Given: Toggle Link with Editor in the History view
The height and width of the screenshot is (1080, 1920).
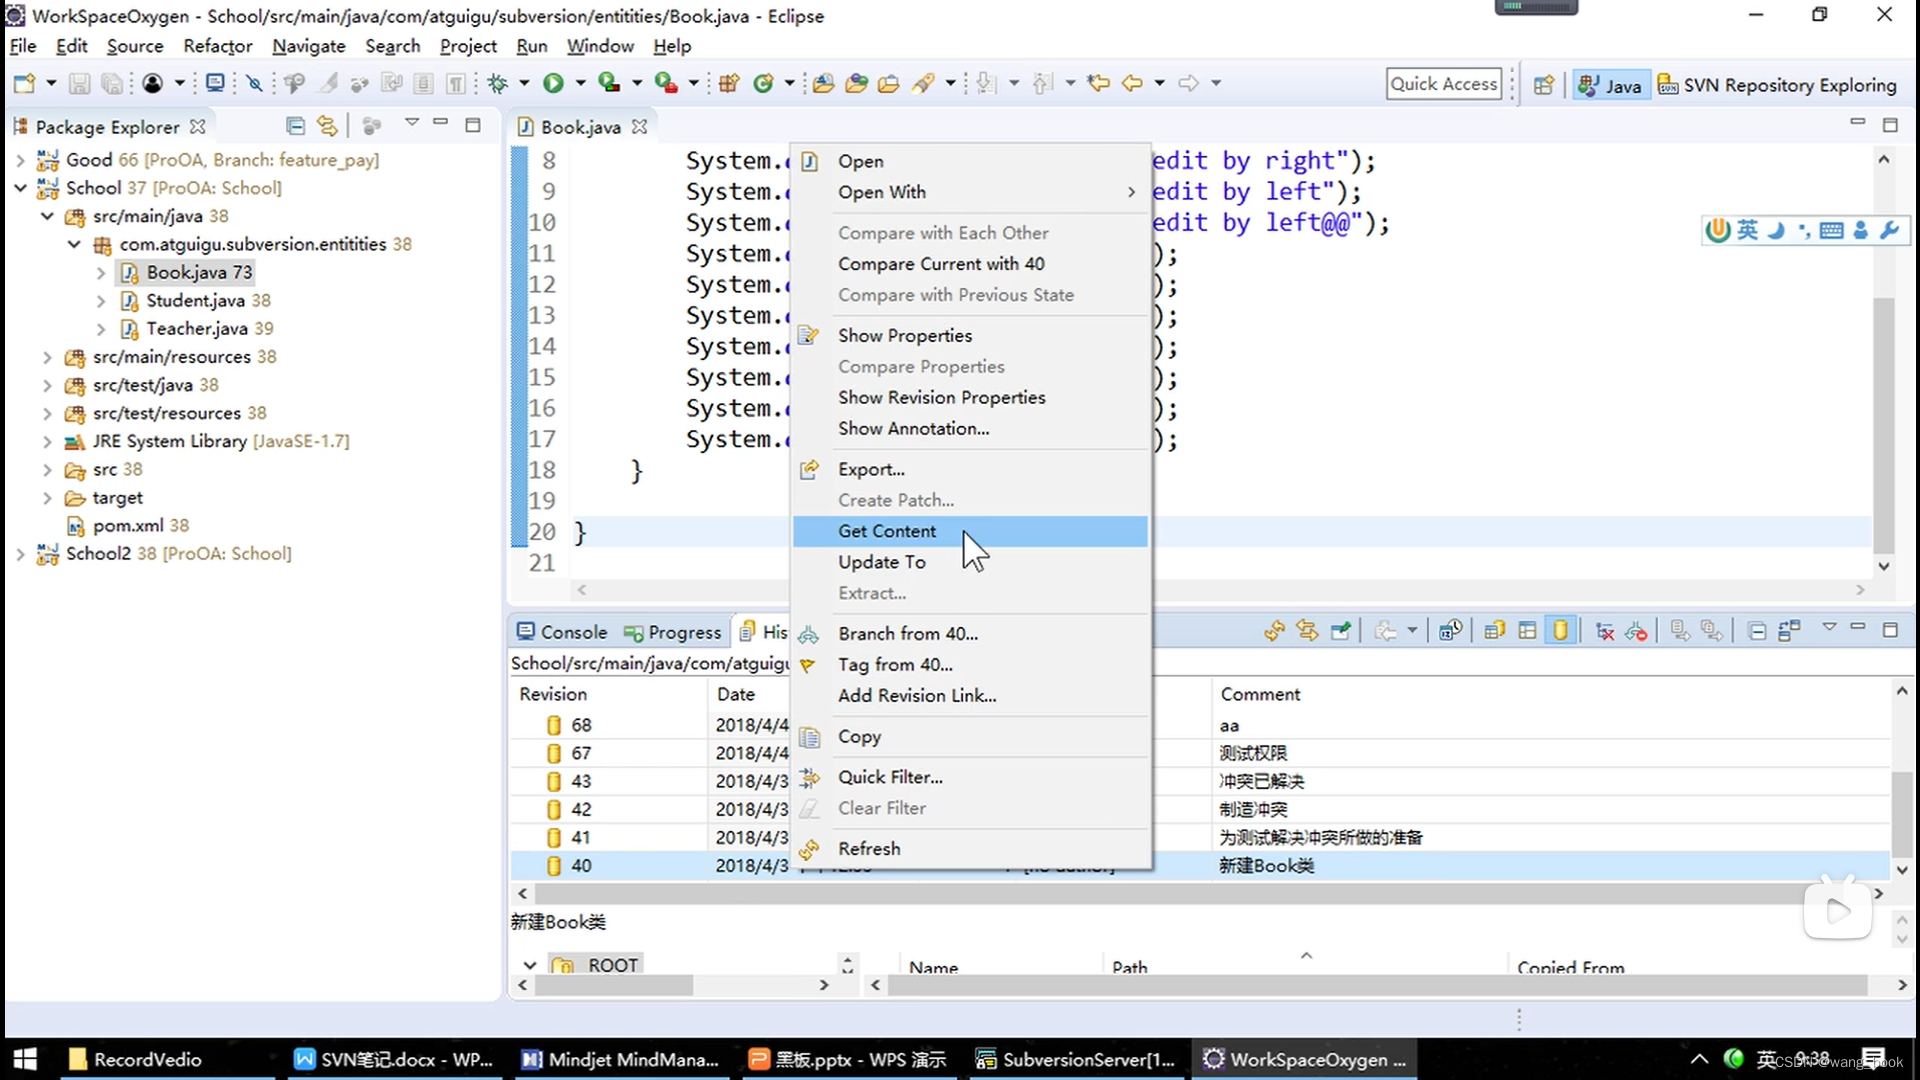Looking at the screenshot, I should pos(1307,631).
